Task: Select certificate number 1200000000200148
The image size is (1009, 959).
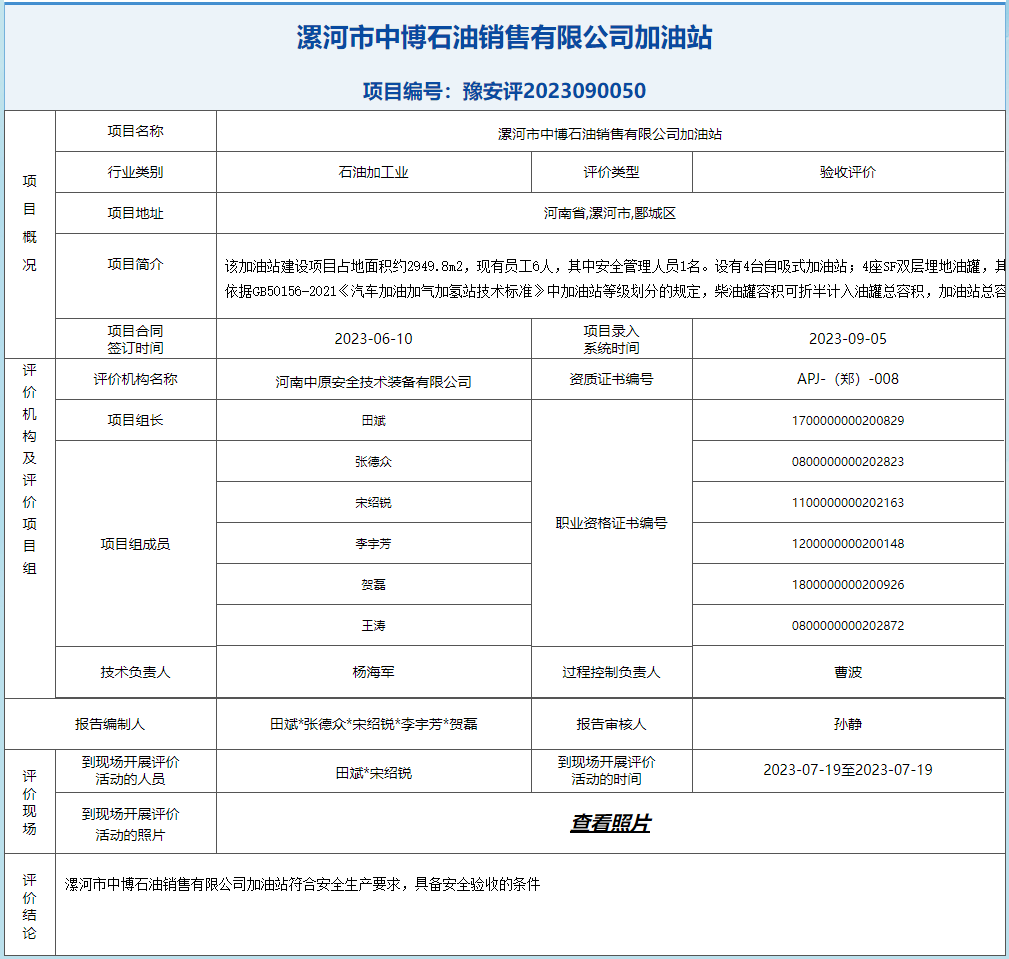Action: pos(847,544)
